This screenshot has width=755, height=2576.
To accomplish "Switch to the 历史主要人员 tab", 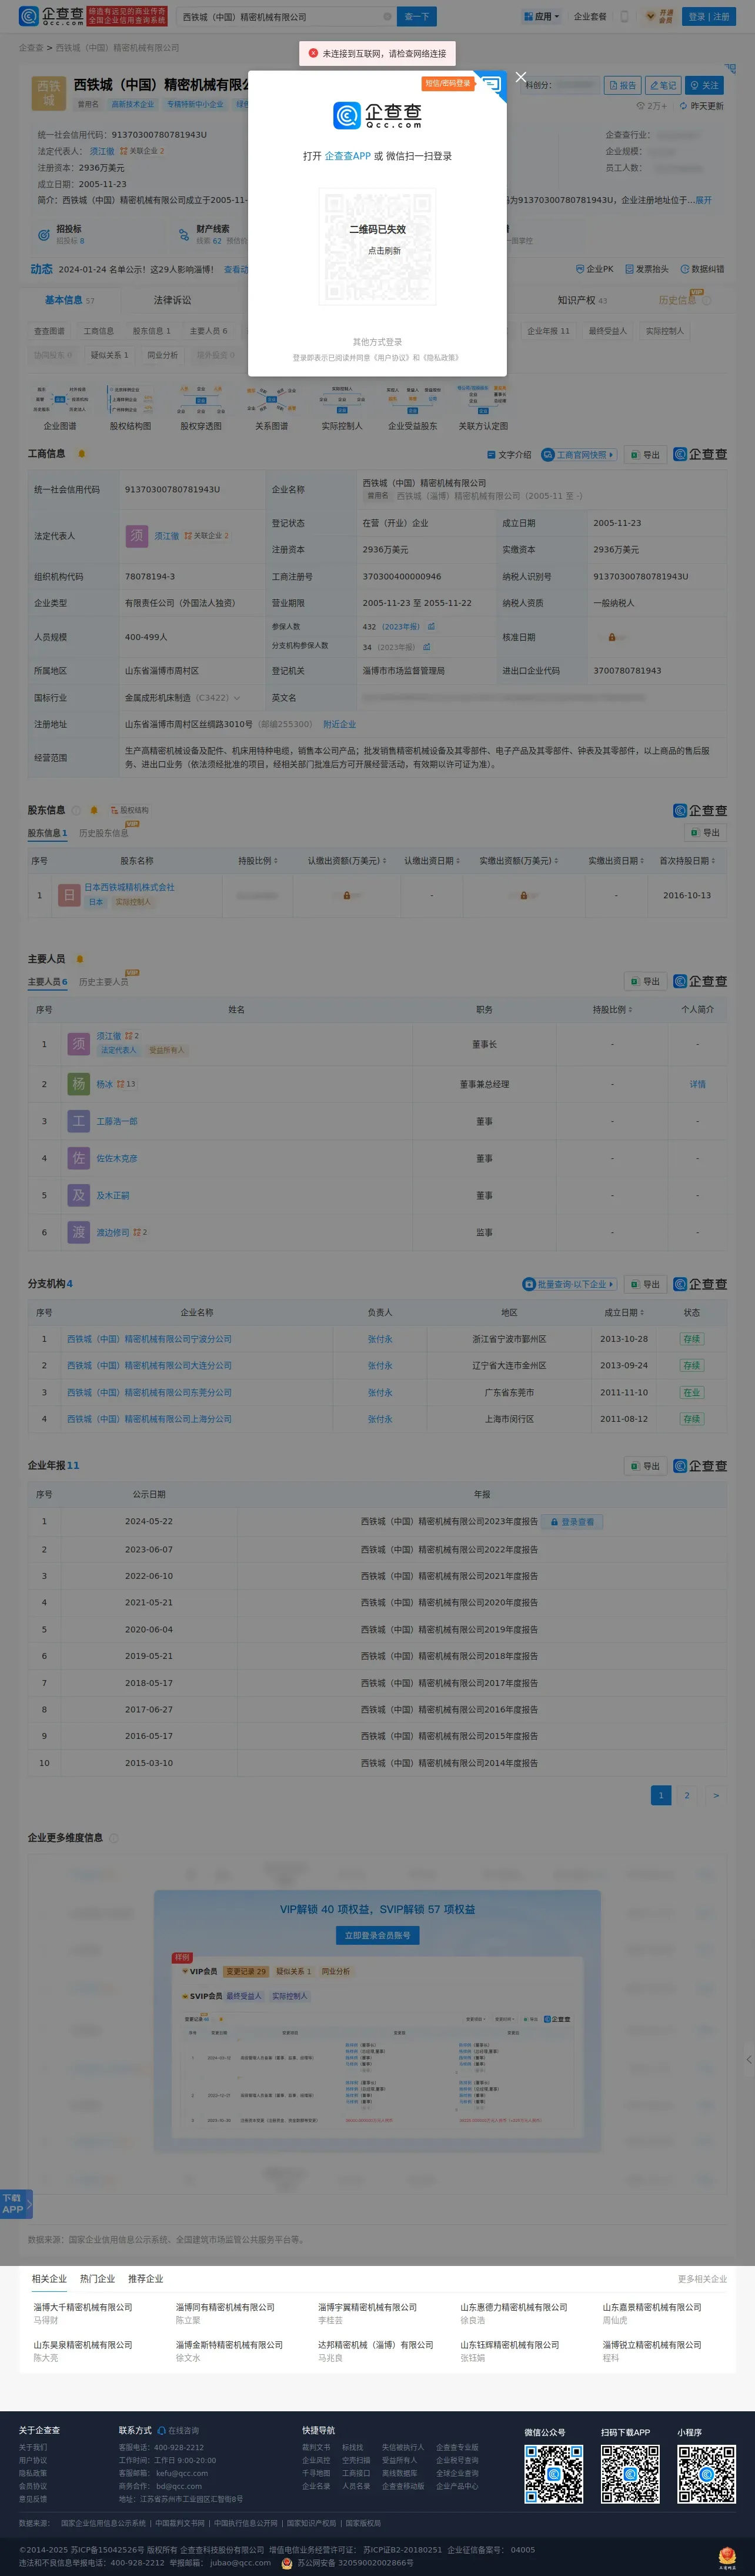I will click(x=104, y=982).
